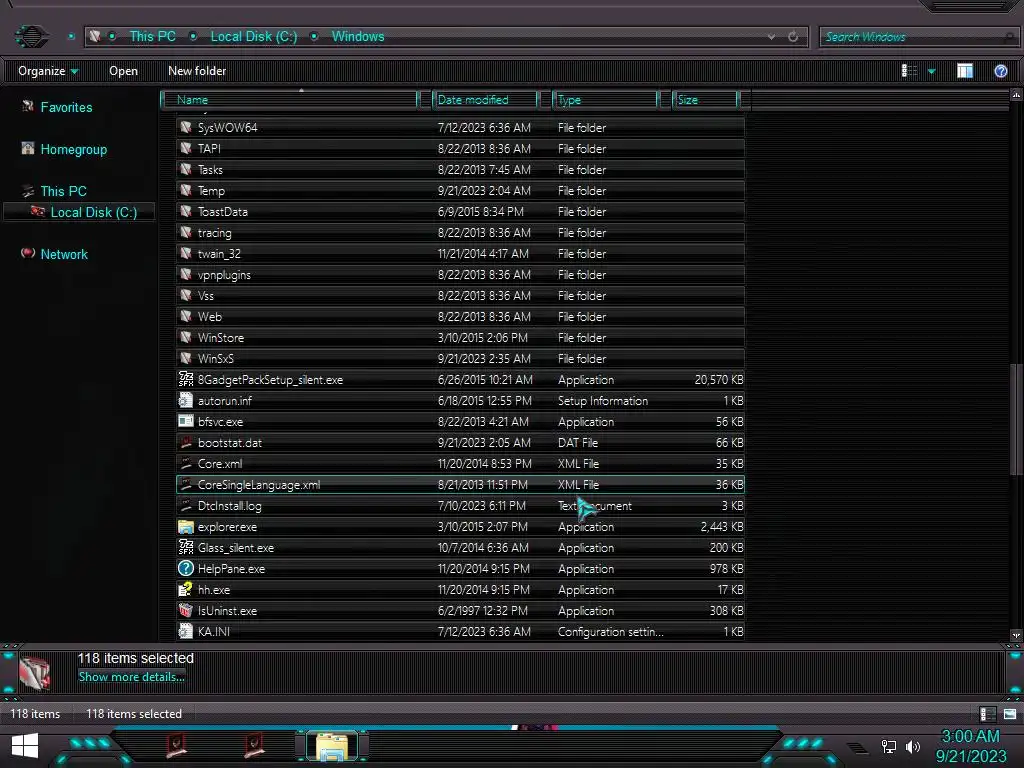Click the change view icon
Image resolution: width=1024 pixels, height=768 pixels.
point(909,71)
